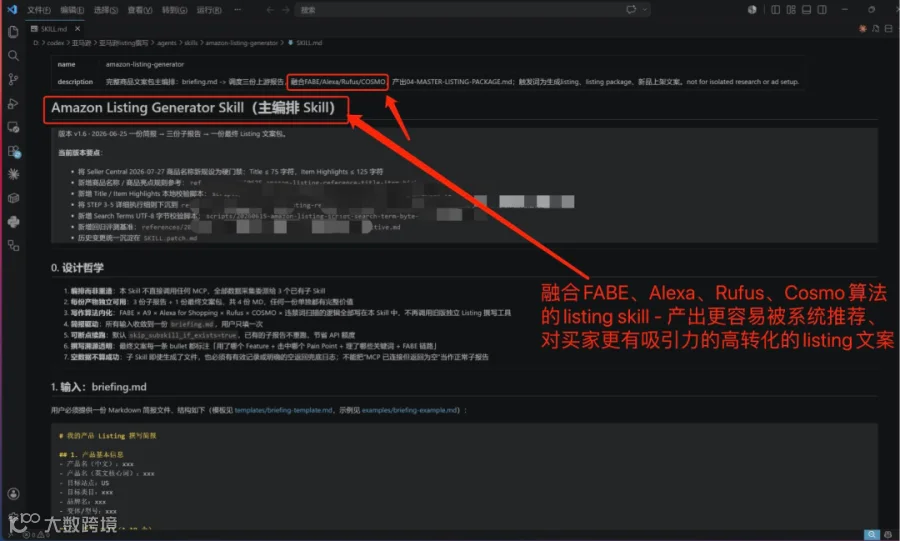Toggle the secondary side bar layout icon

click(822, 10)
